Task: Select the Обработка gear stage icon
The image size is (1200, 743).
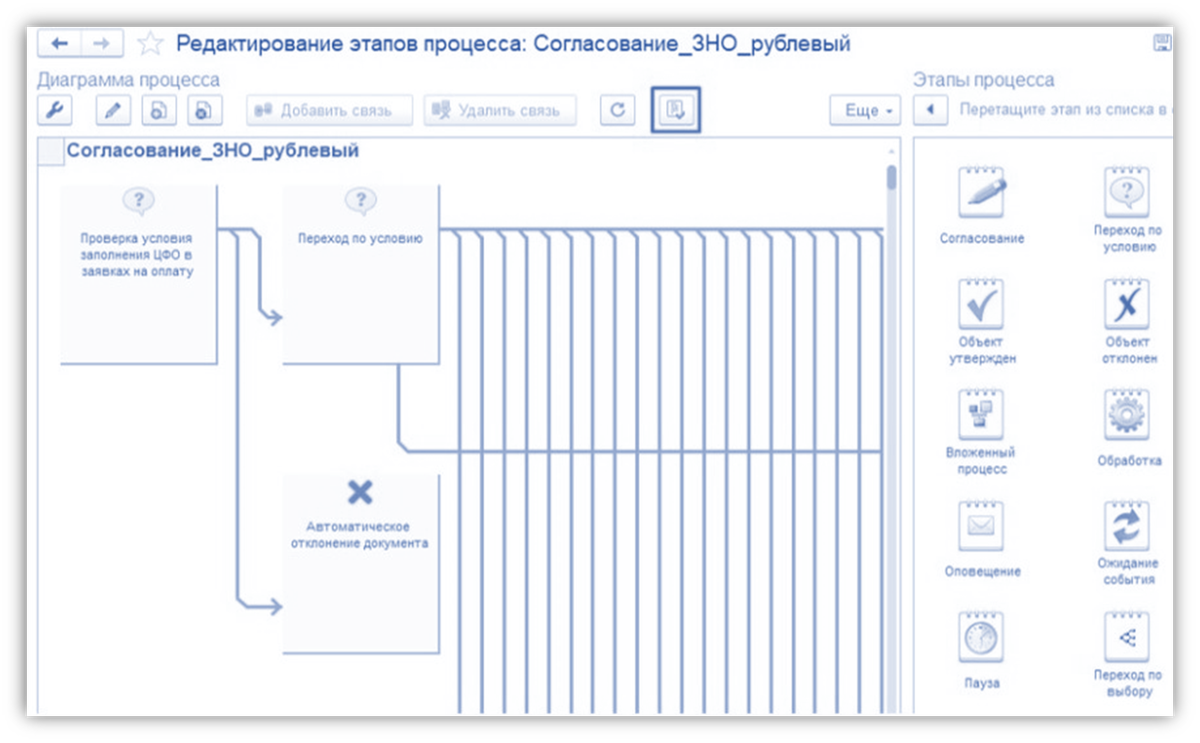Action: [1127, 415]
